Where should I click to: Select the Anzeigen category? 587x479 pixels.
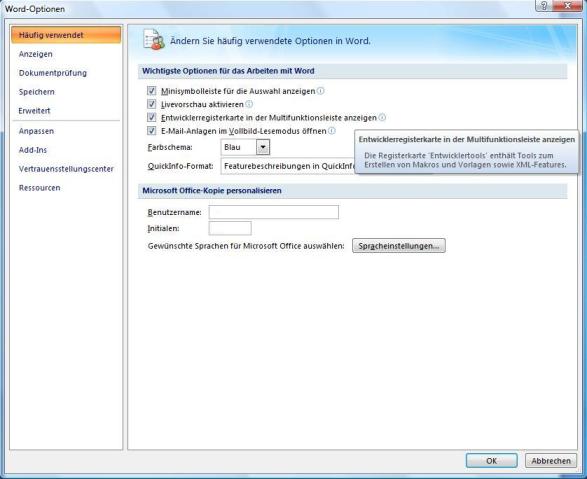tap(36, 54)
